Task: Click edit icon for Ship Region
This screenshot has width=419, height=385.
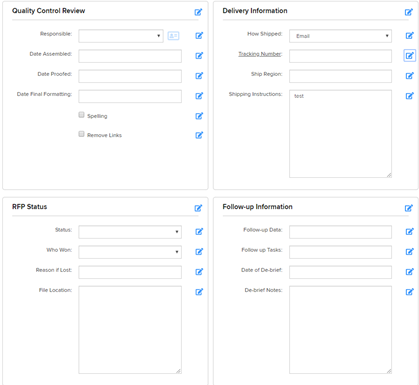Action: 410,76
